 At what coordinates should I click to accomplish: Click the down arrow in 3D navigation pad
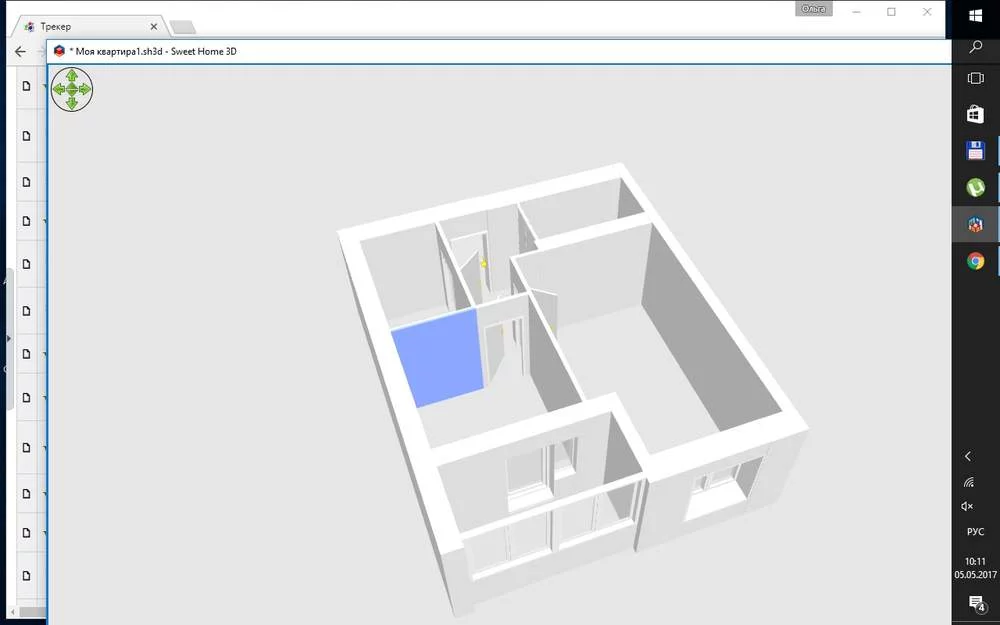pyautogui.click(x=71, y=103)
